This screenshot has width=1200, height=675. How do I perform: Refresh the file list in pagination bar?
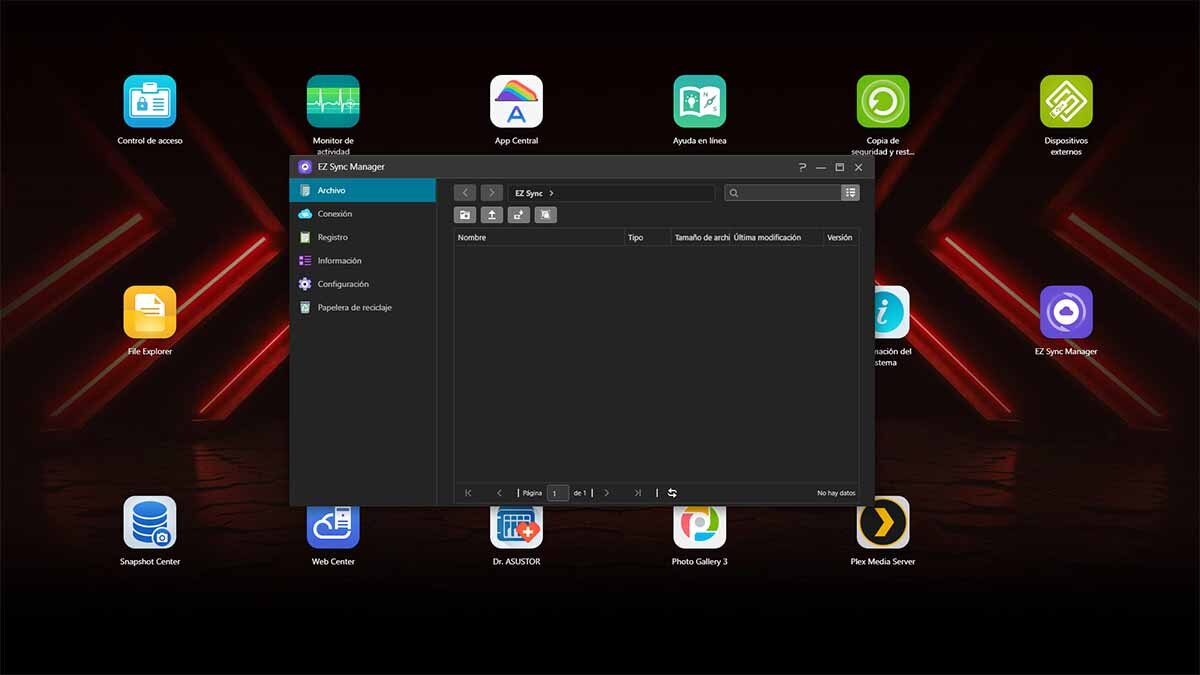[672, 493]
